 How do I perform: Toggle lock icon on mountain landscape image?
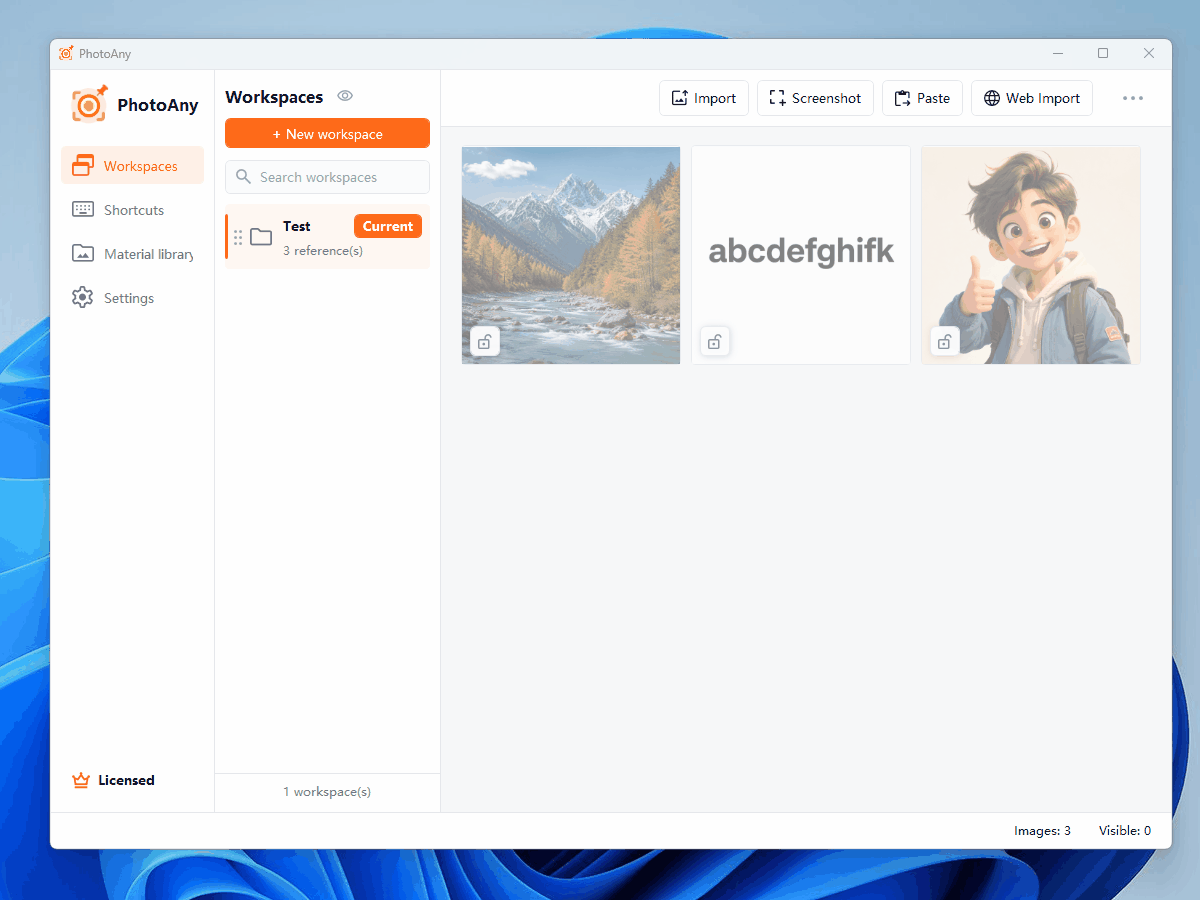pyautogui.click(x=485, y=341)
